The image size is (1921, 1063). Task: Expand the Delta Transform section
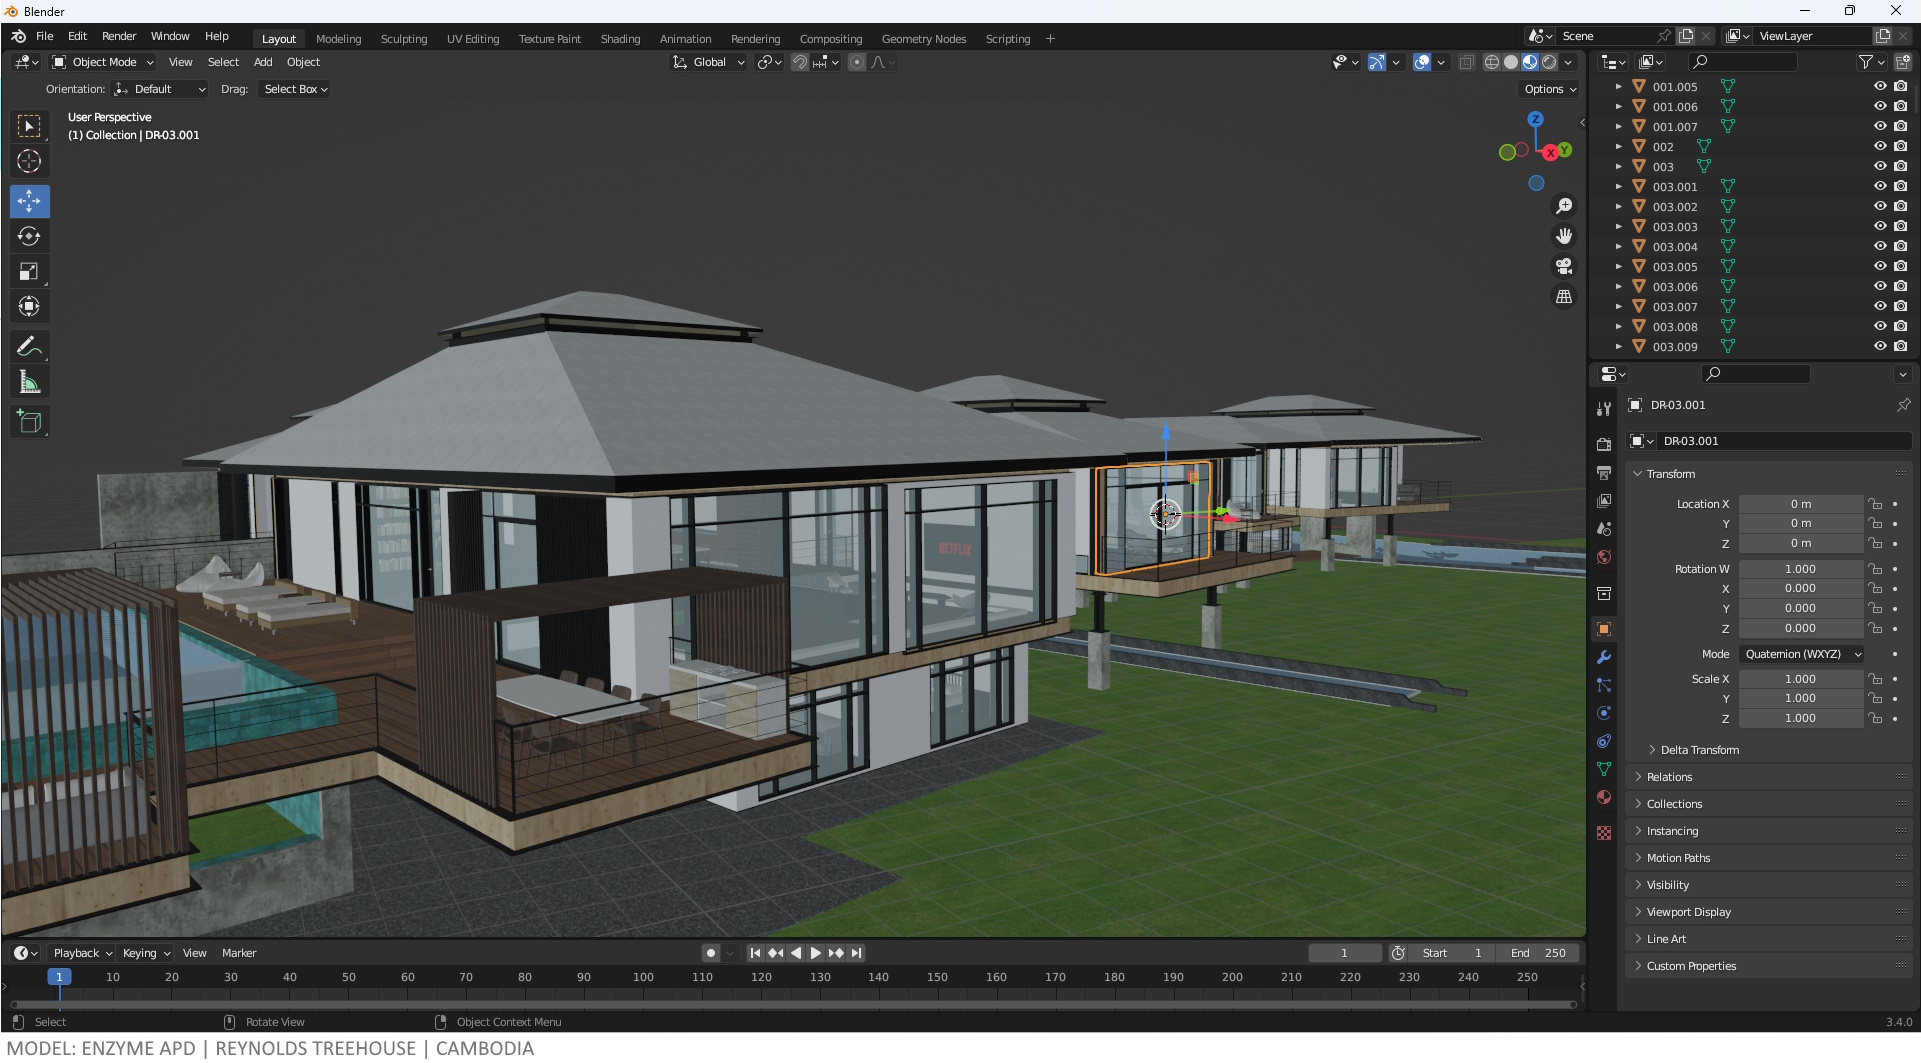point(1699,750)
